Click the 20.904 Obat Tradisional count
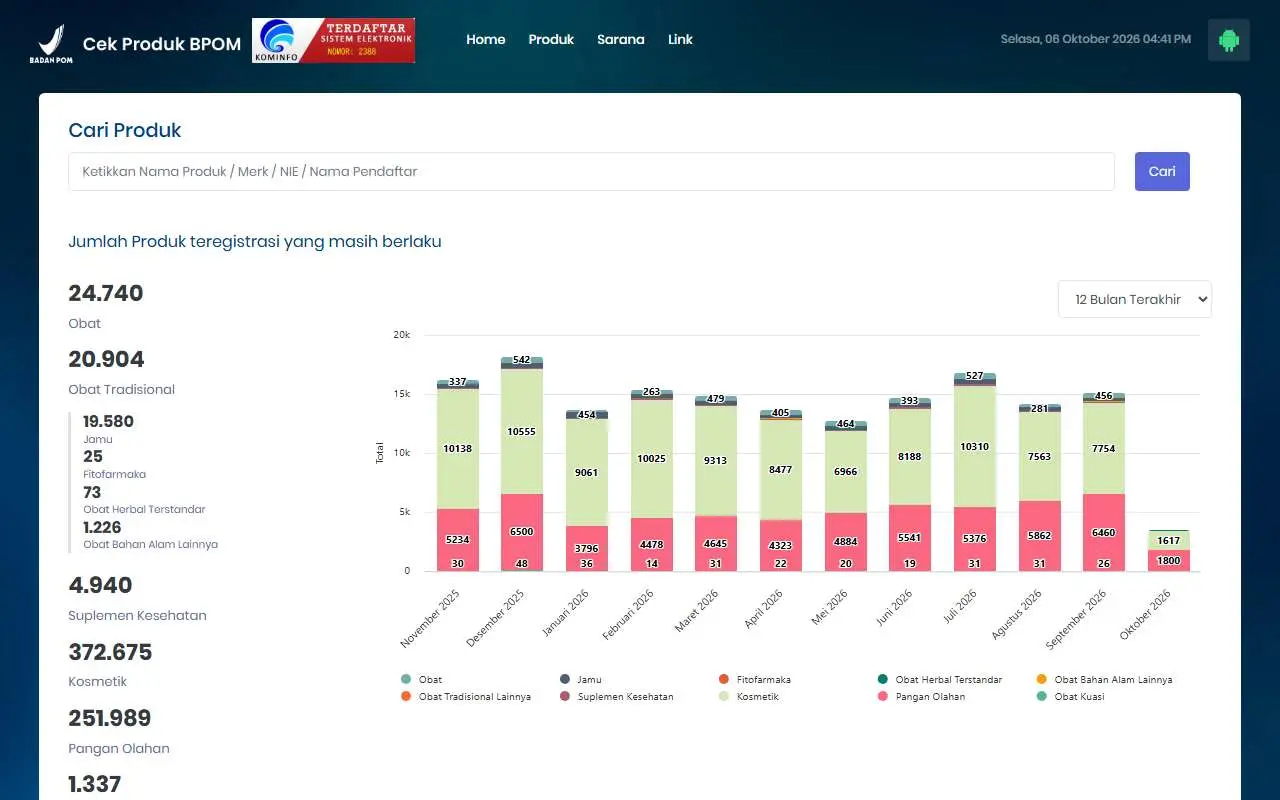1280x800 pixels. [106, 359]
